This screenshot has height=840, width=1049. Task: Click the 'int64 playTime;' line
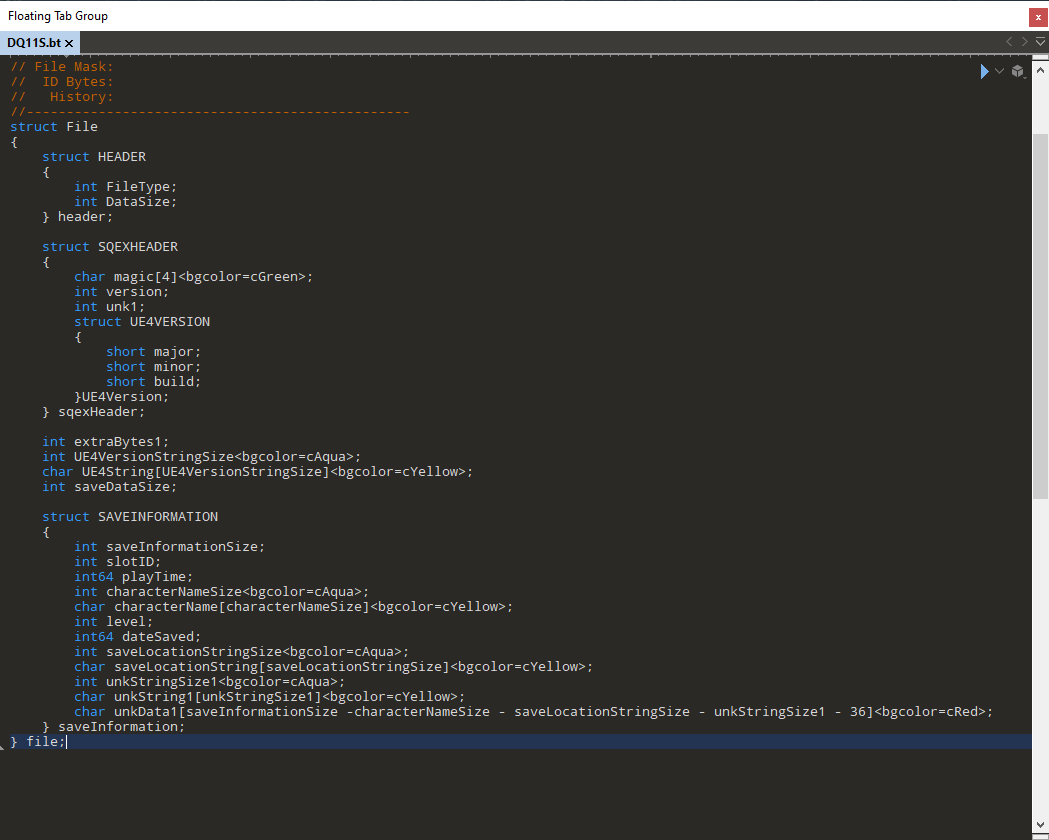(133, 576)
